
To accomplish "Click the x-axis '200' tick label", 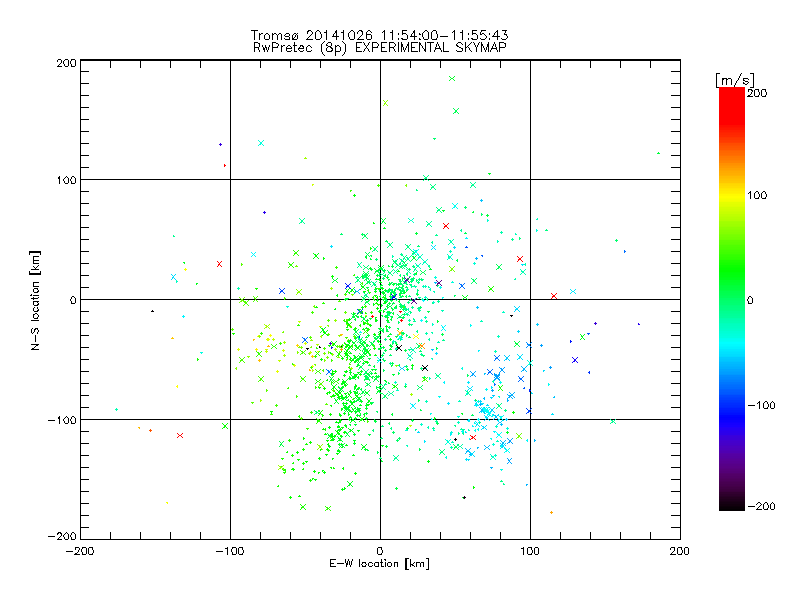I will (x=680, y=551).
